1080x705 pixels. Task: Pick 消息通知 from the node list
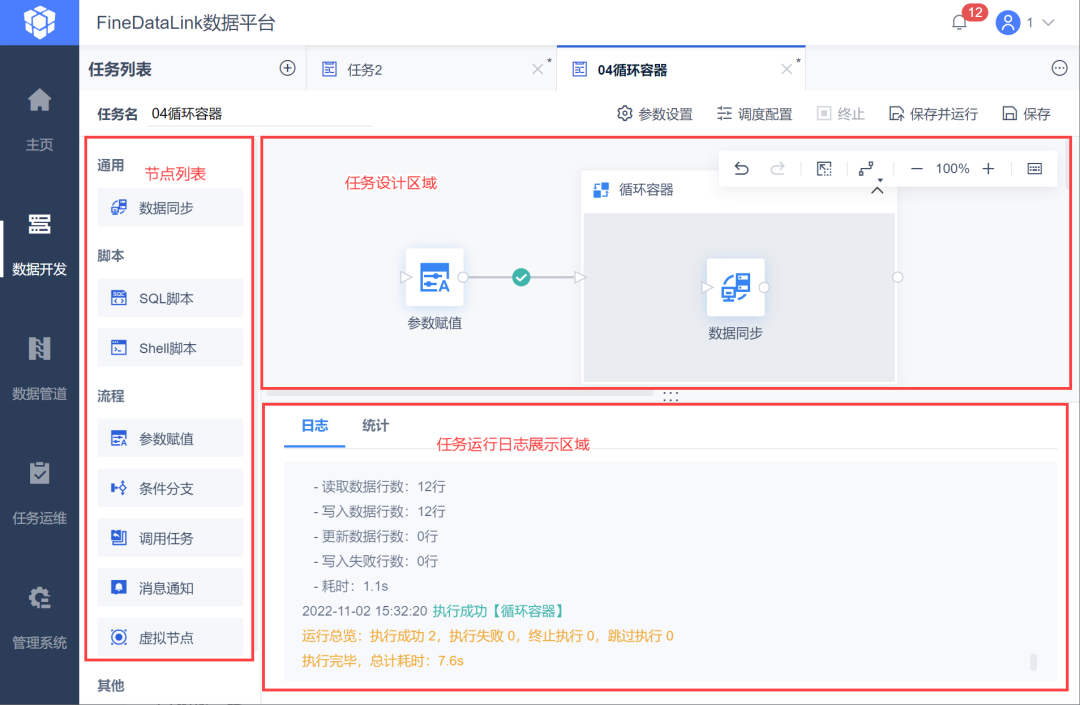tap(170, 587)
